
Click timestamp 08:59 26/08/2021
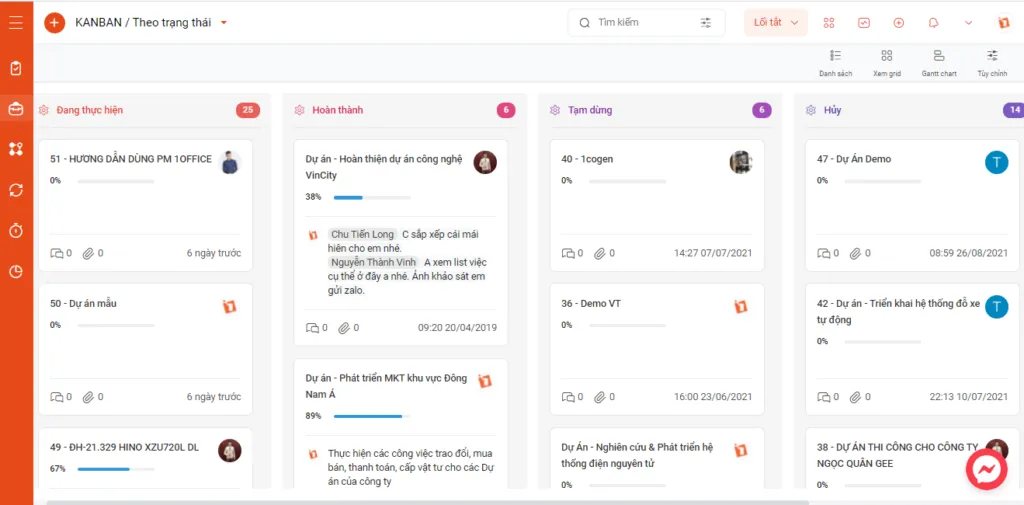point(968,253)
